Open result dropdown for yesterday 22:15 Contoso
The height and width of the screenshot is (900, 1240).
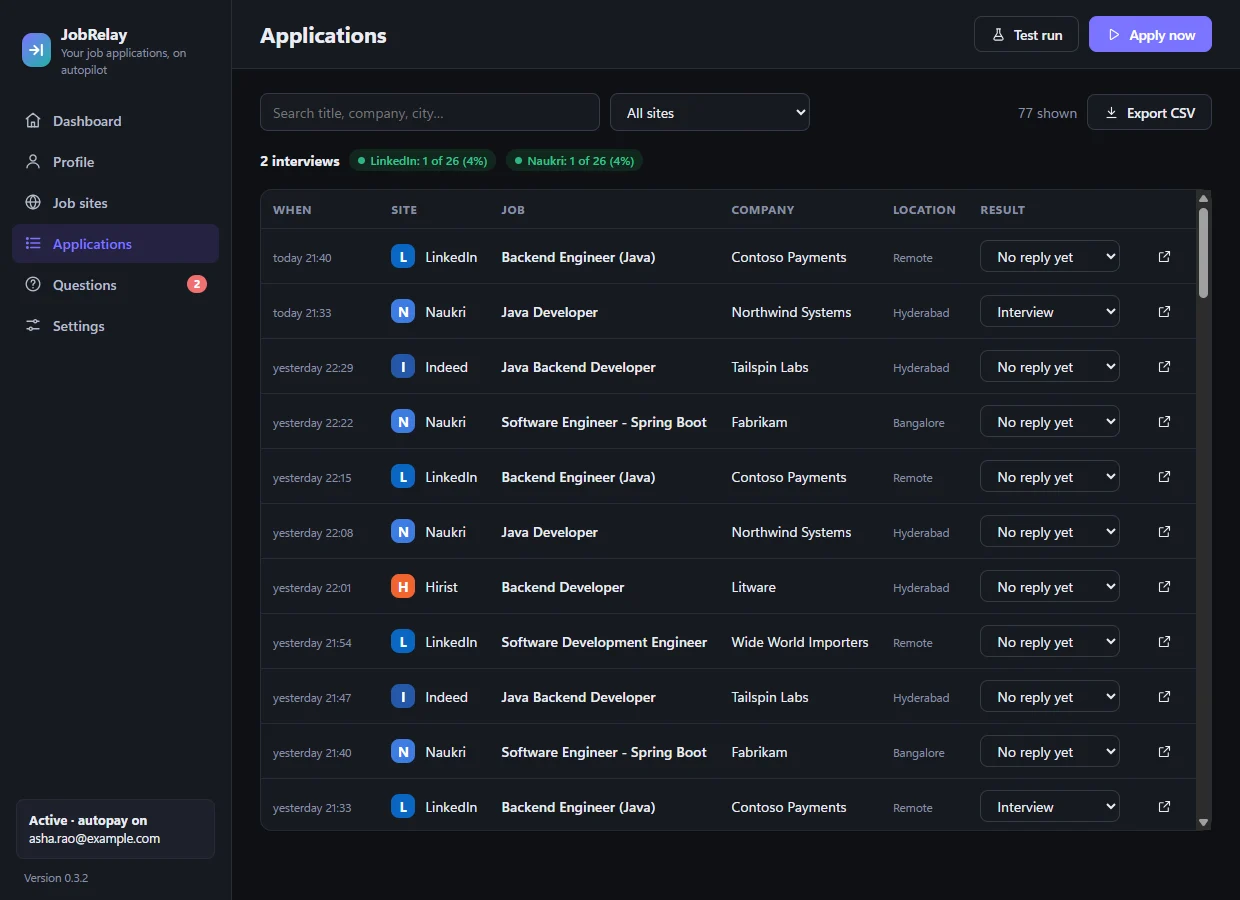pos(1049,477)
